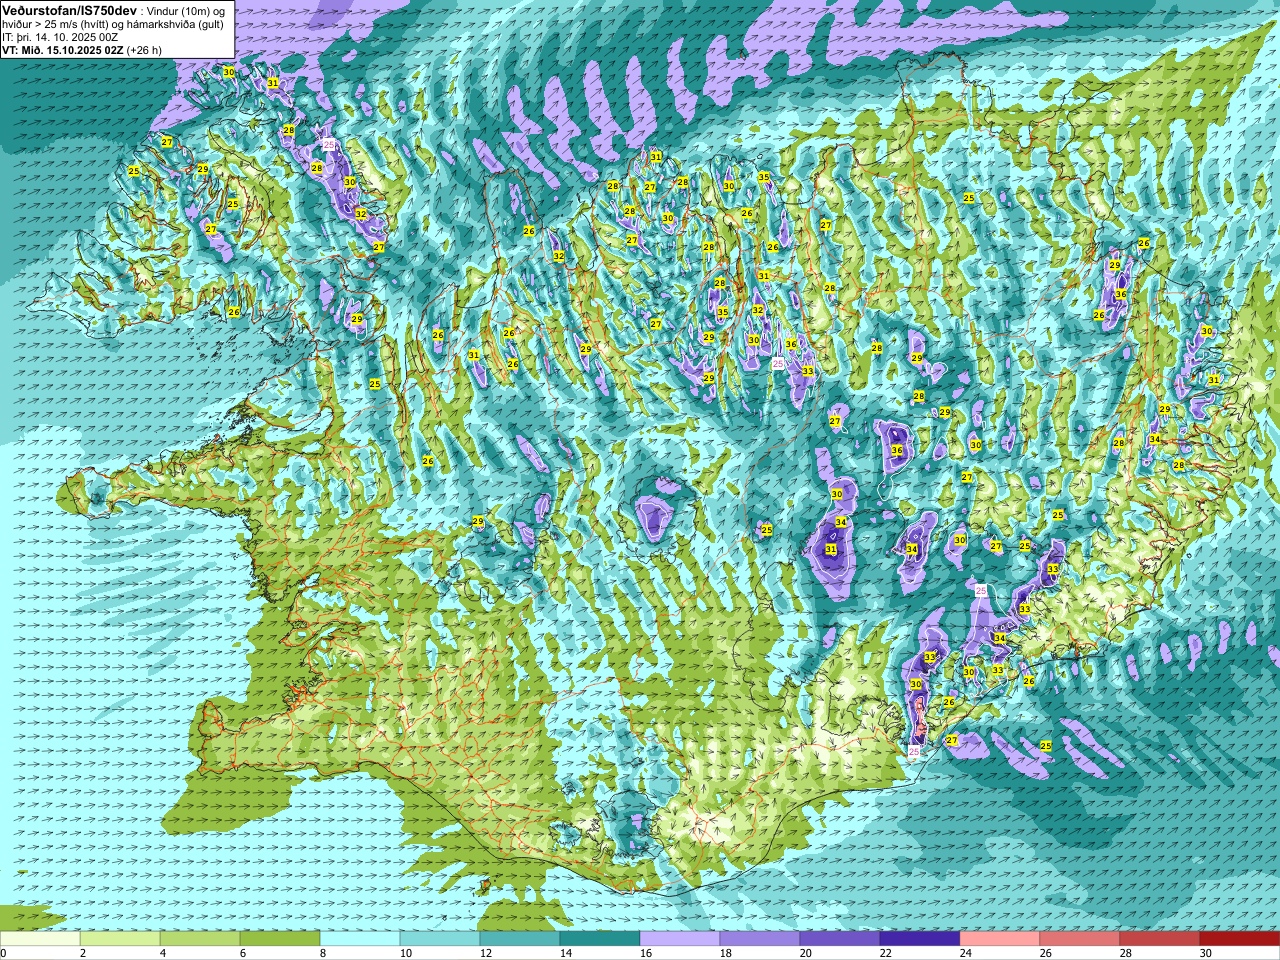
Task: Select the 16–18 lavender color scale swatch
Action: (680, 938)
